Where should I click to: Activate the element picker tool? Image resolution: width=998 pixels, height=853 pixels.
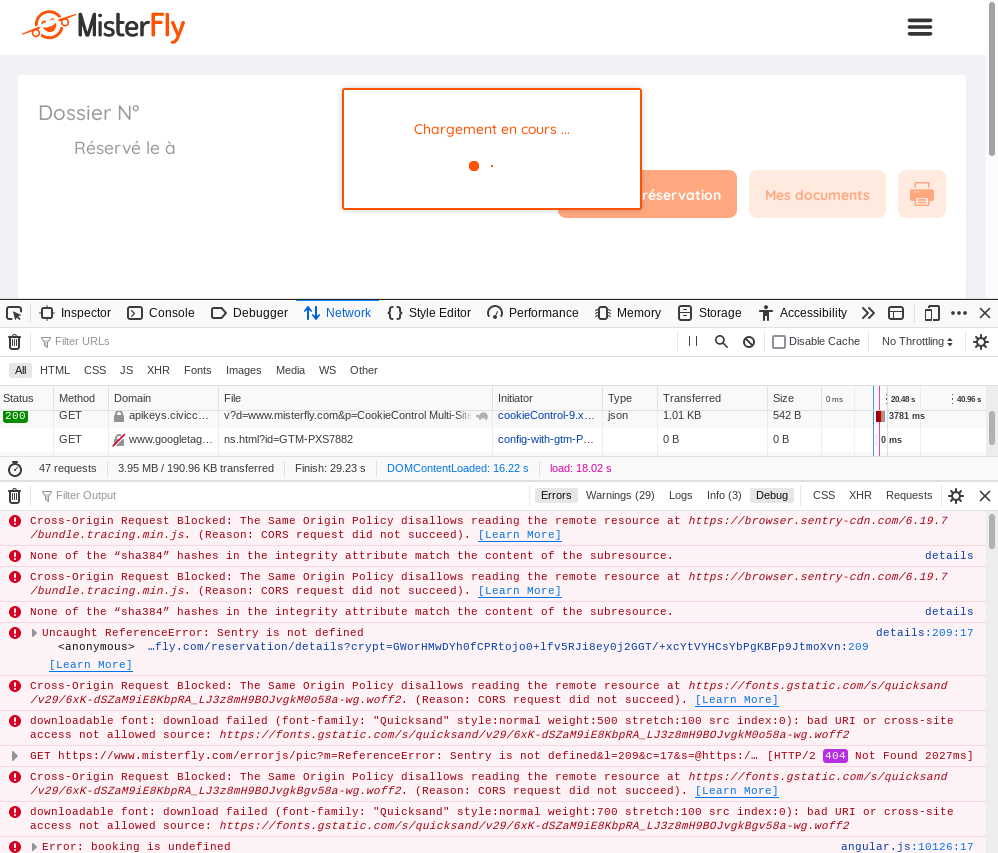(x=14, y=313)
